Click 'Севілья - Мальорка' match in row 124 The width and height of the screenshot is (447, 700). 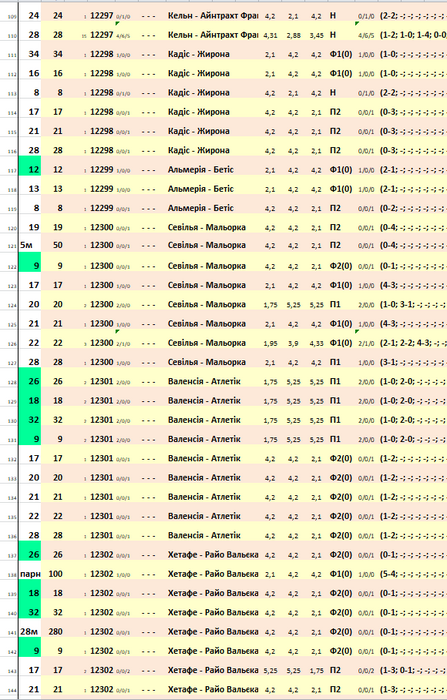click(207, 304)
